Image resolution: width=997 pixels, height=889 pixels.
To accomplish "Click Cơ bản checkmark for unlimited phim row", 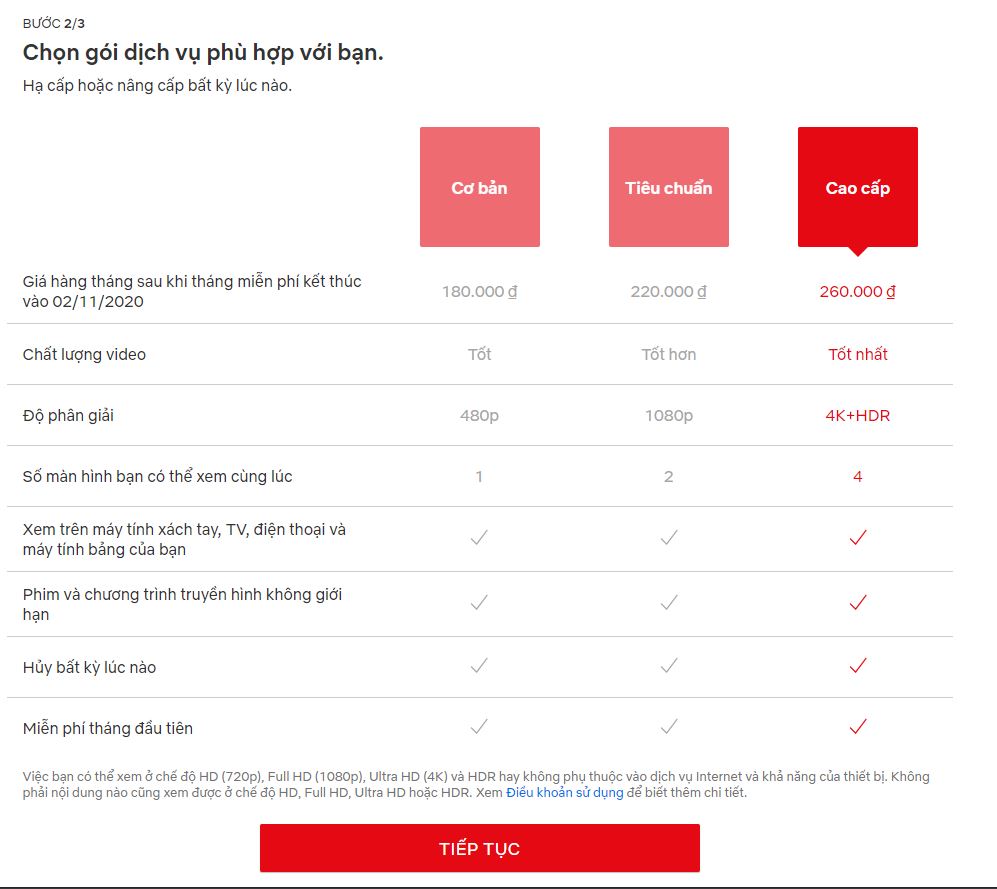I will [479, 603].
